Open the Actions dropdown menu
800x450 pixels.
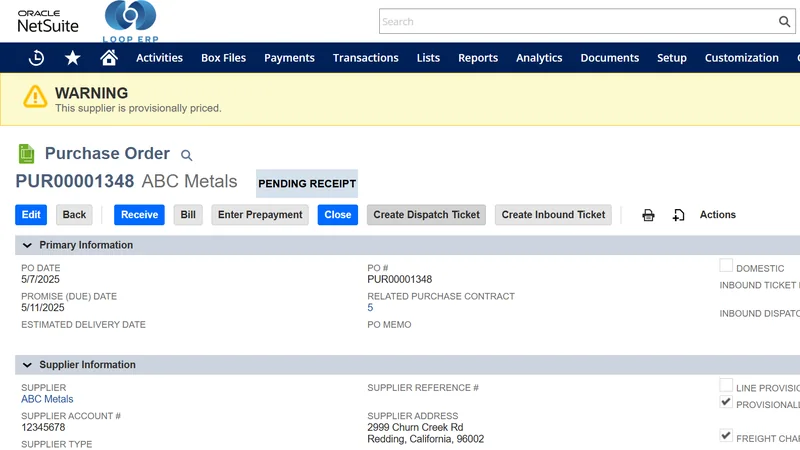[717, 215]
